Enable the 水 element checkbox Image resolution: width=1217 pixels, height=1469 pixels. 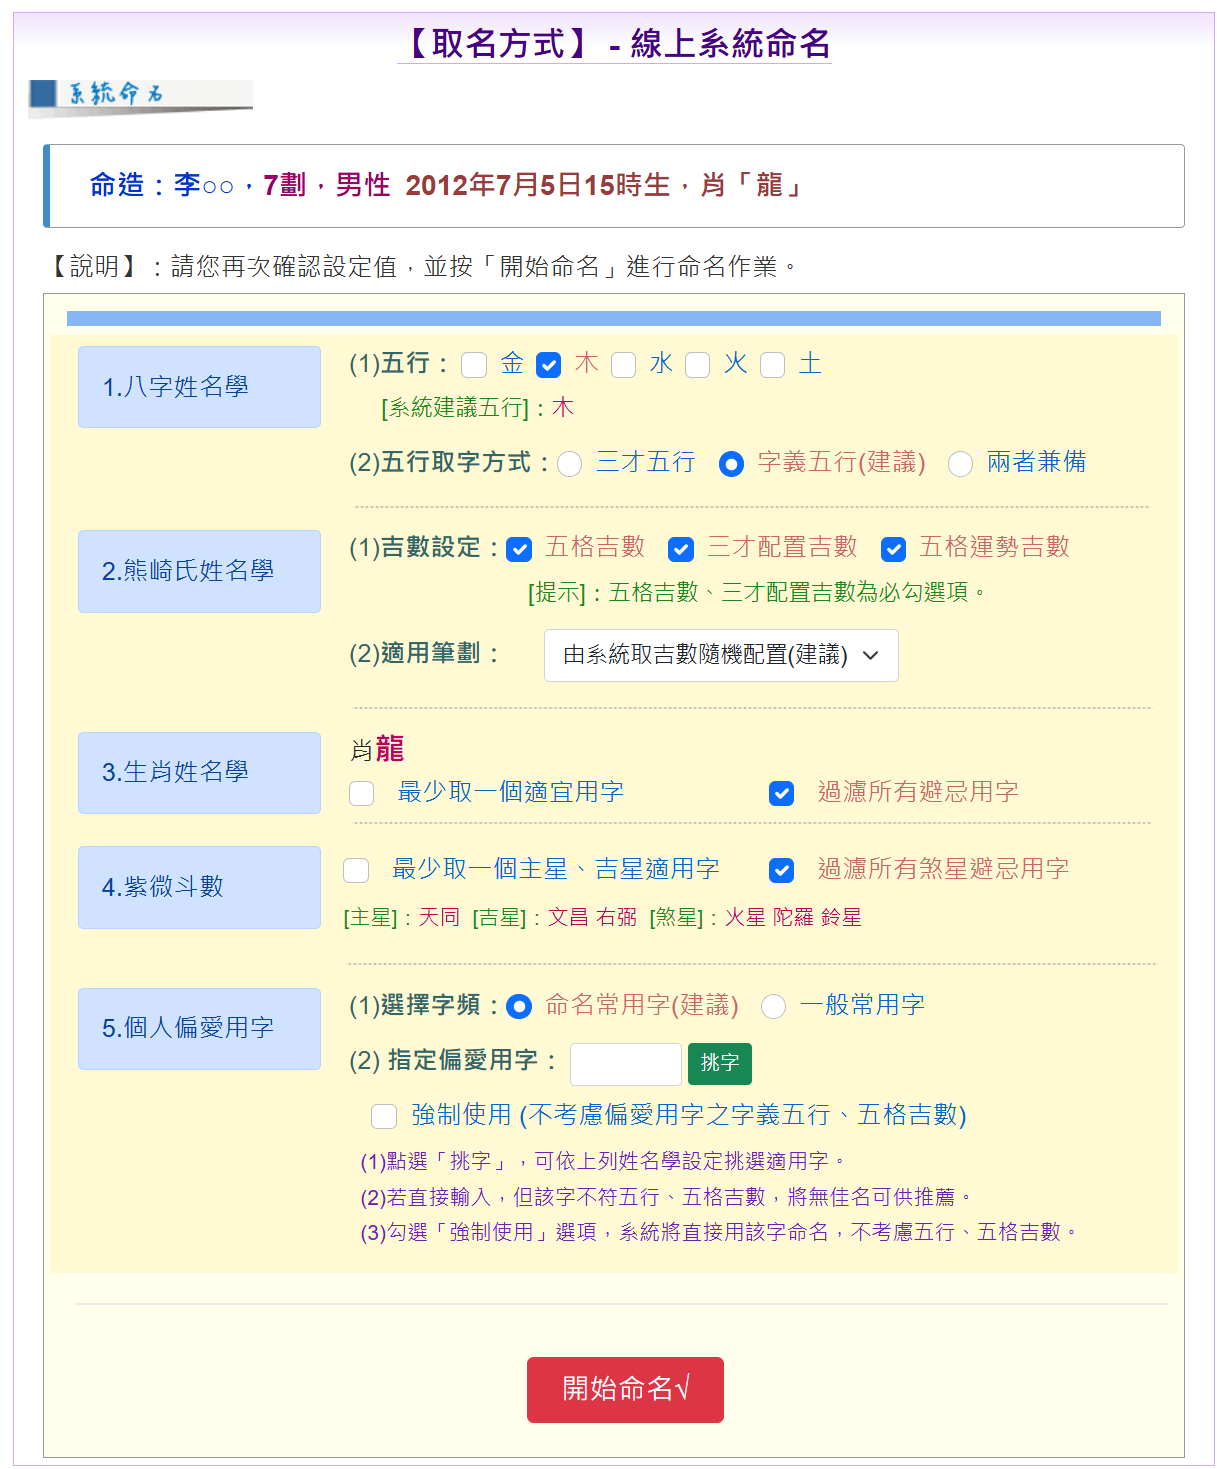pos(623,365)
